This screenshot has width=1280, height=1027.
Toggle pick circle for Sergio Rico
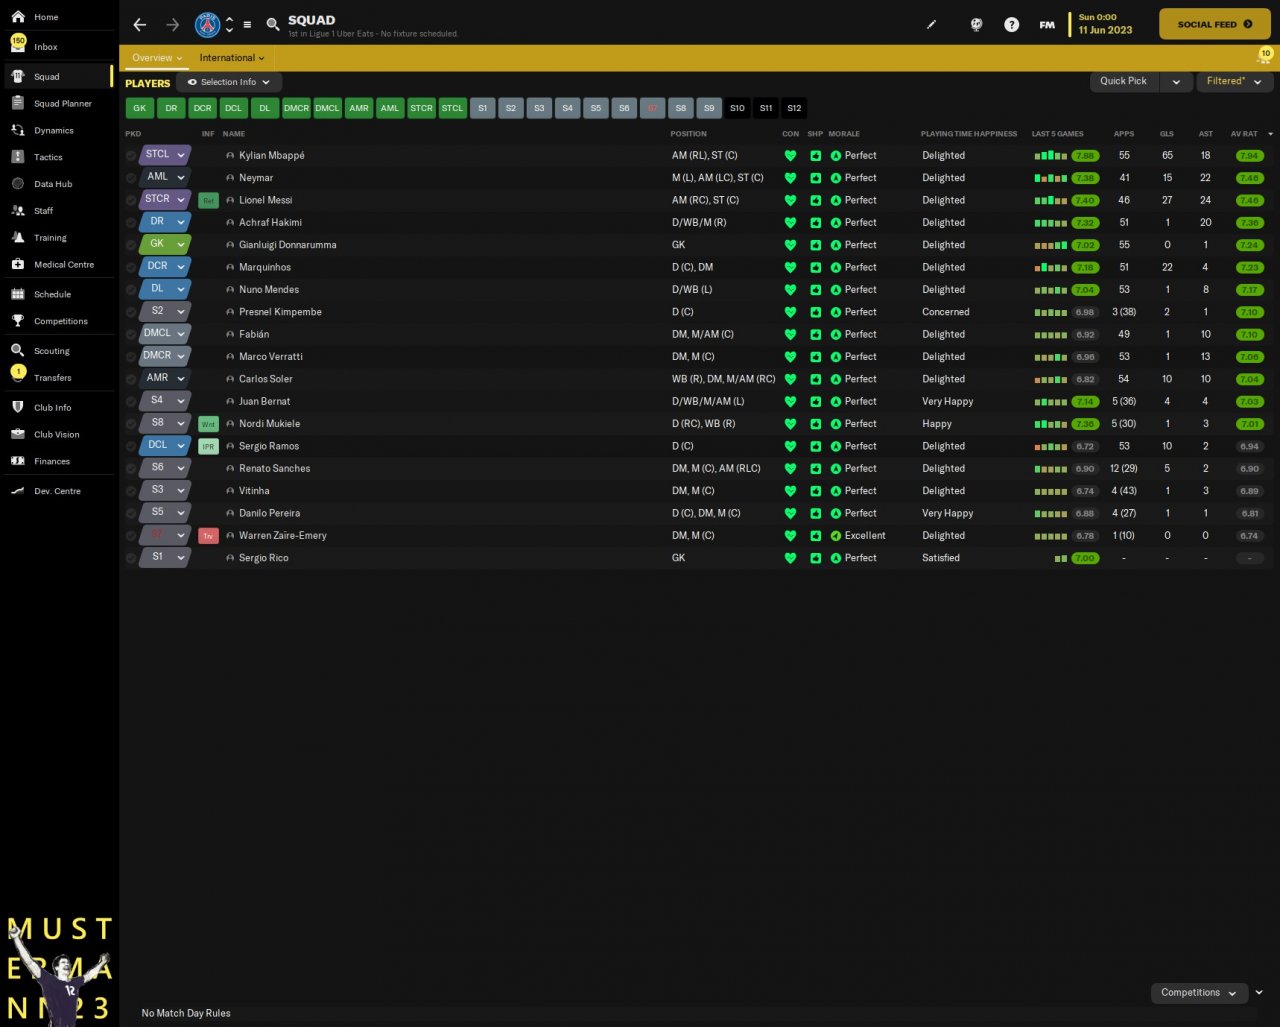coord(131,558)
